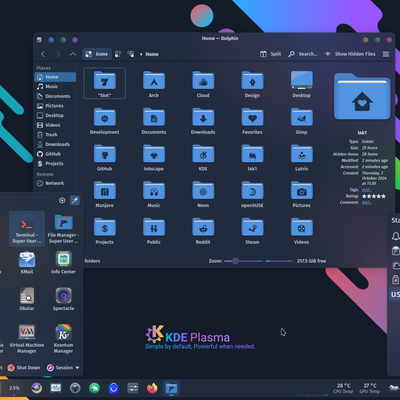Click large home folder preview thumbnail

(x=362, y=96)
